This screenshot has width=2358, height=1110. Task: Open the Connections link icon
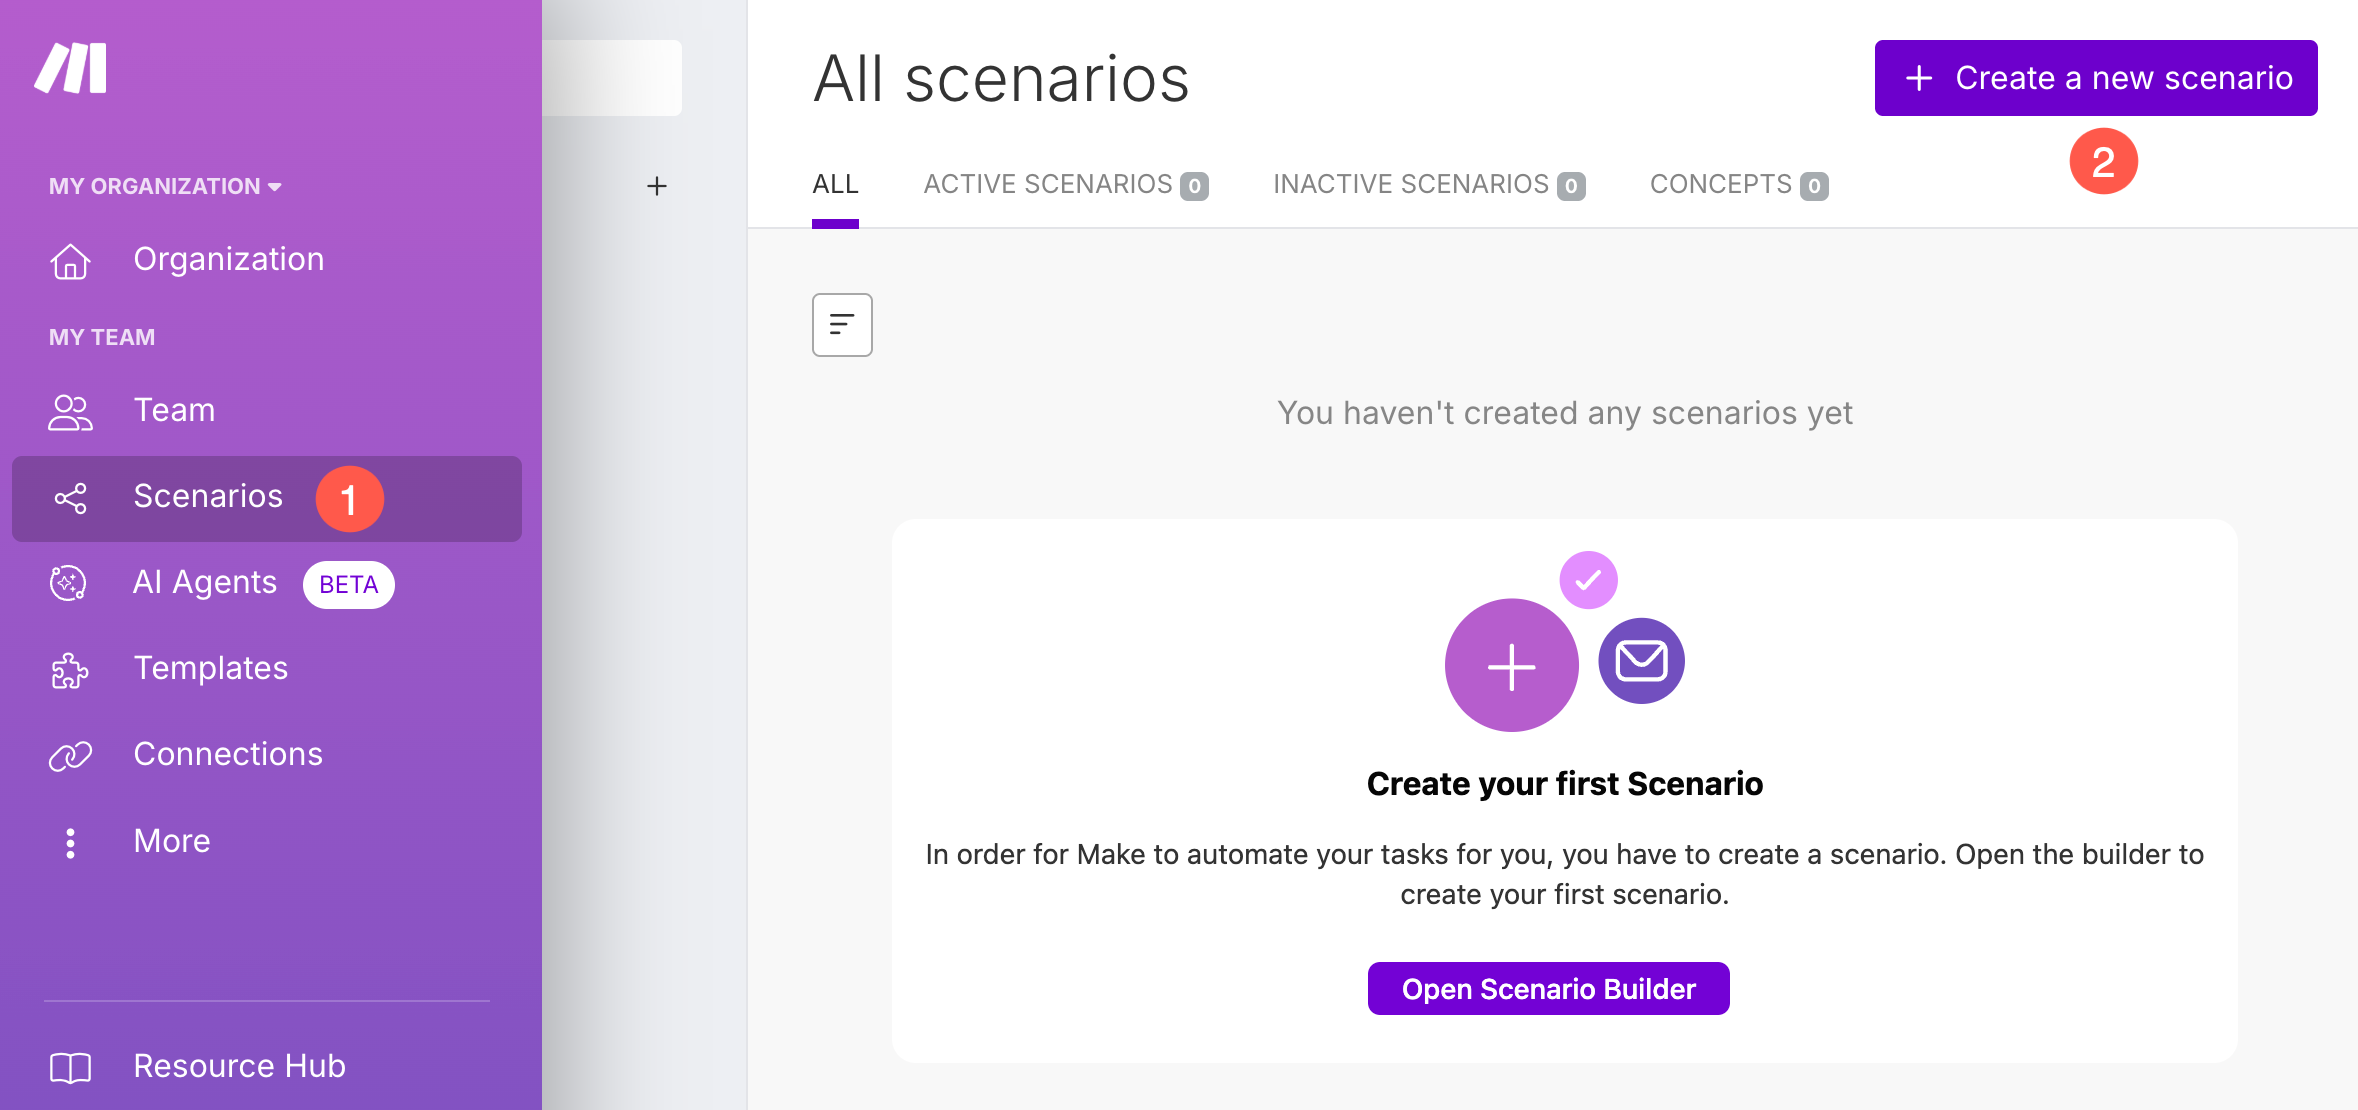70,756
